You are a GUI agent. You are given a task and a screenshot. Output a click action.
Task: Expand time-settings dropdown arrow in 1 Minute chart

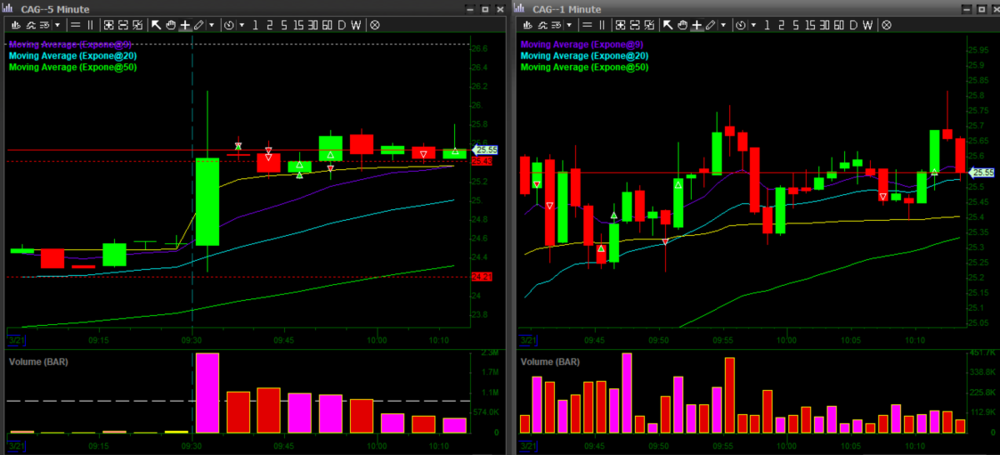(754, 24)
